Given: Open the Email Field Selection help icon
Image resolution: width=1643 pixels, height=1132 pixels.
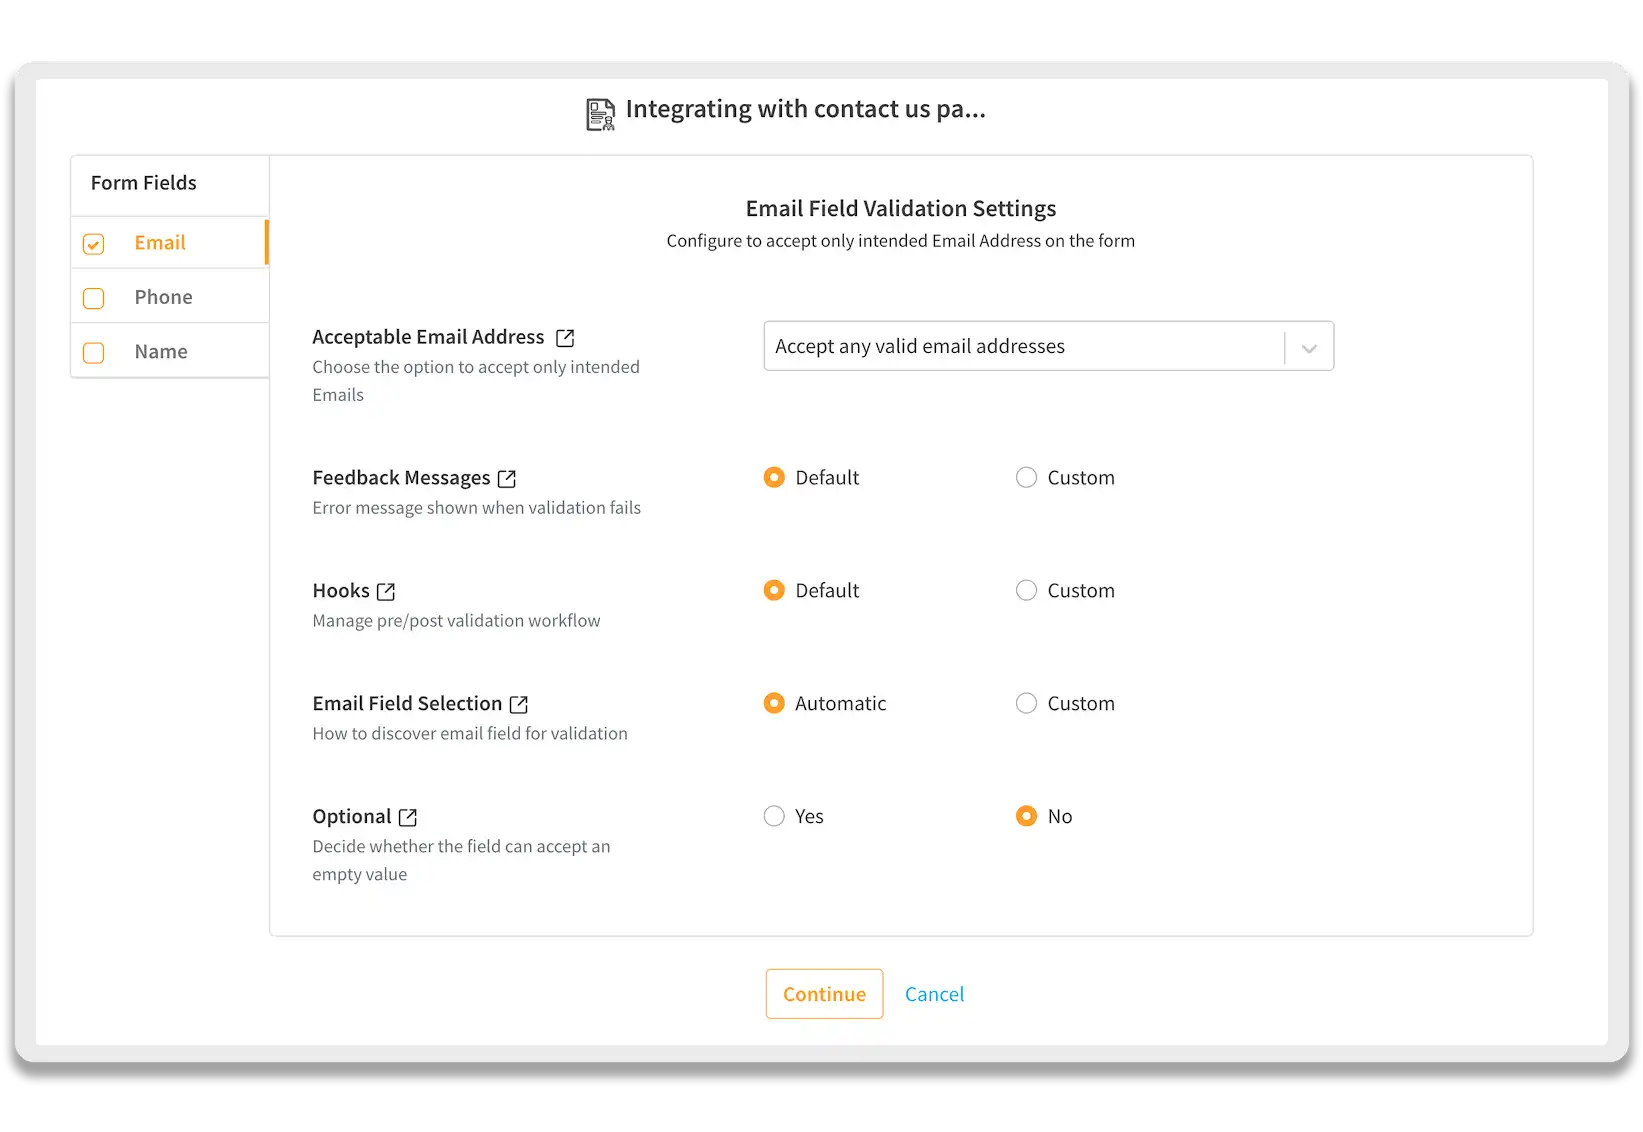Looking at the screenshot, I should click(519, 705).
